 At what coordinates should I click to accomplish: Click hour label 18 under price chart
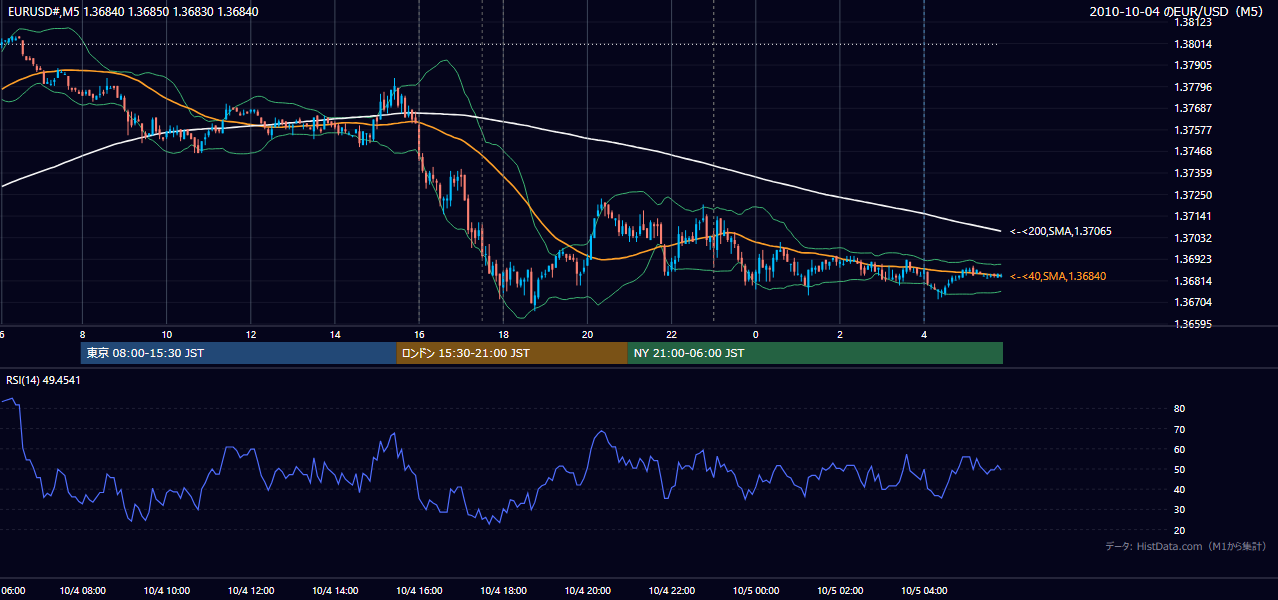[503, 334]
